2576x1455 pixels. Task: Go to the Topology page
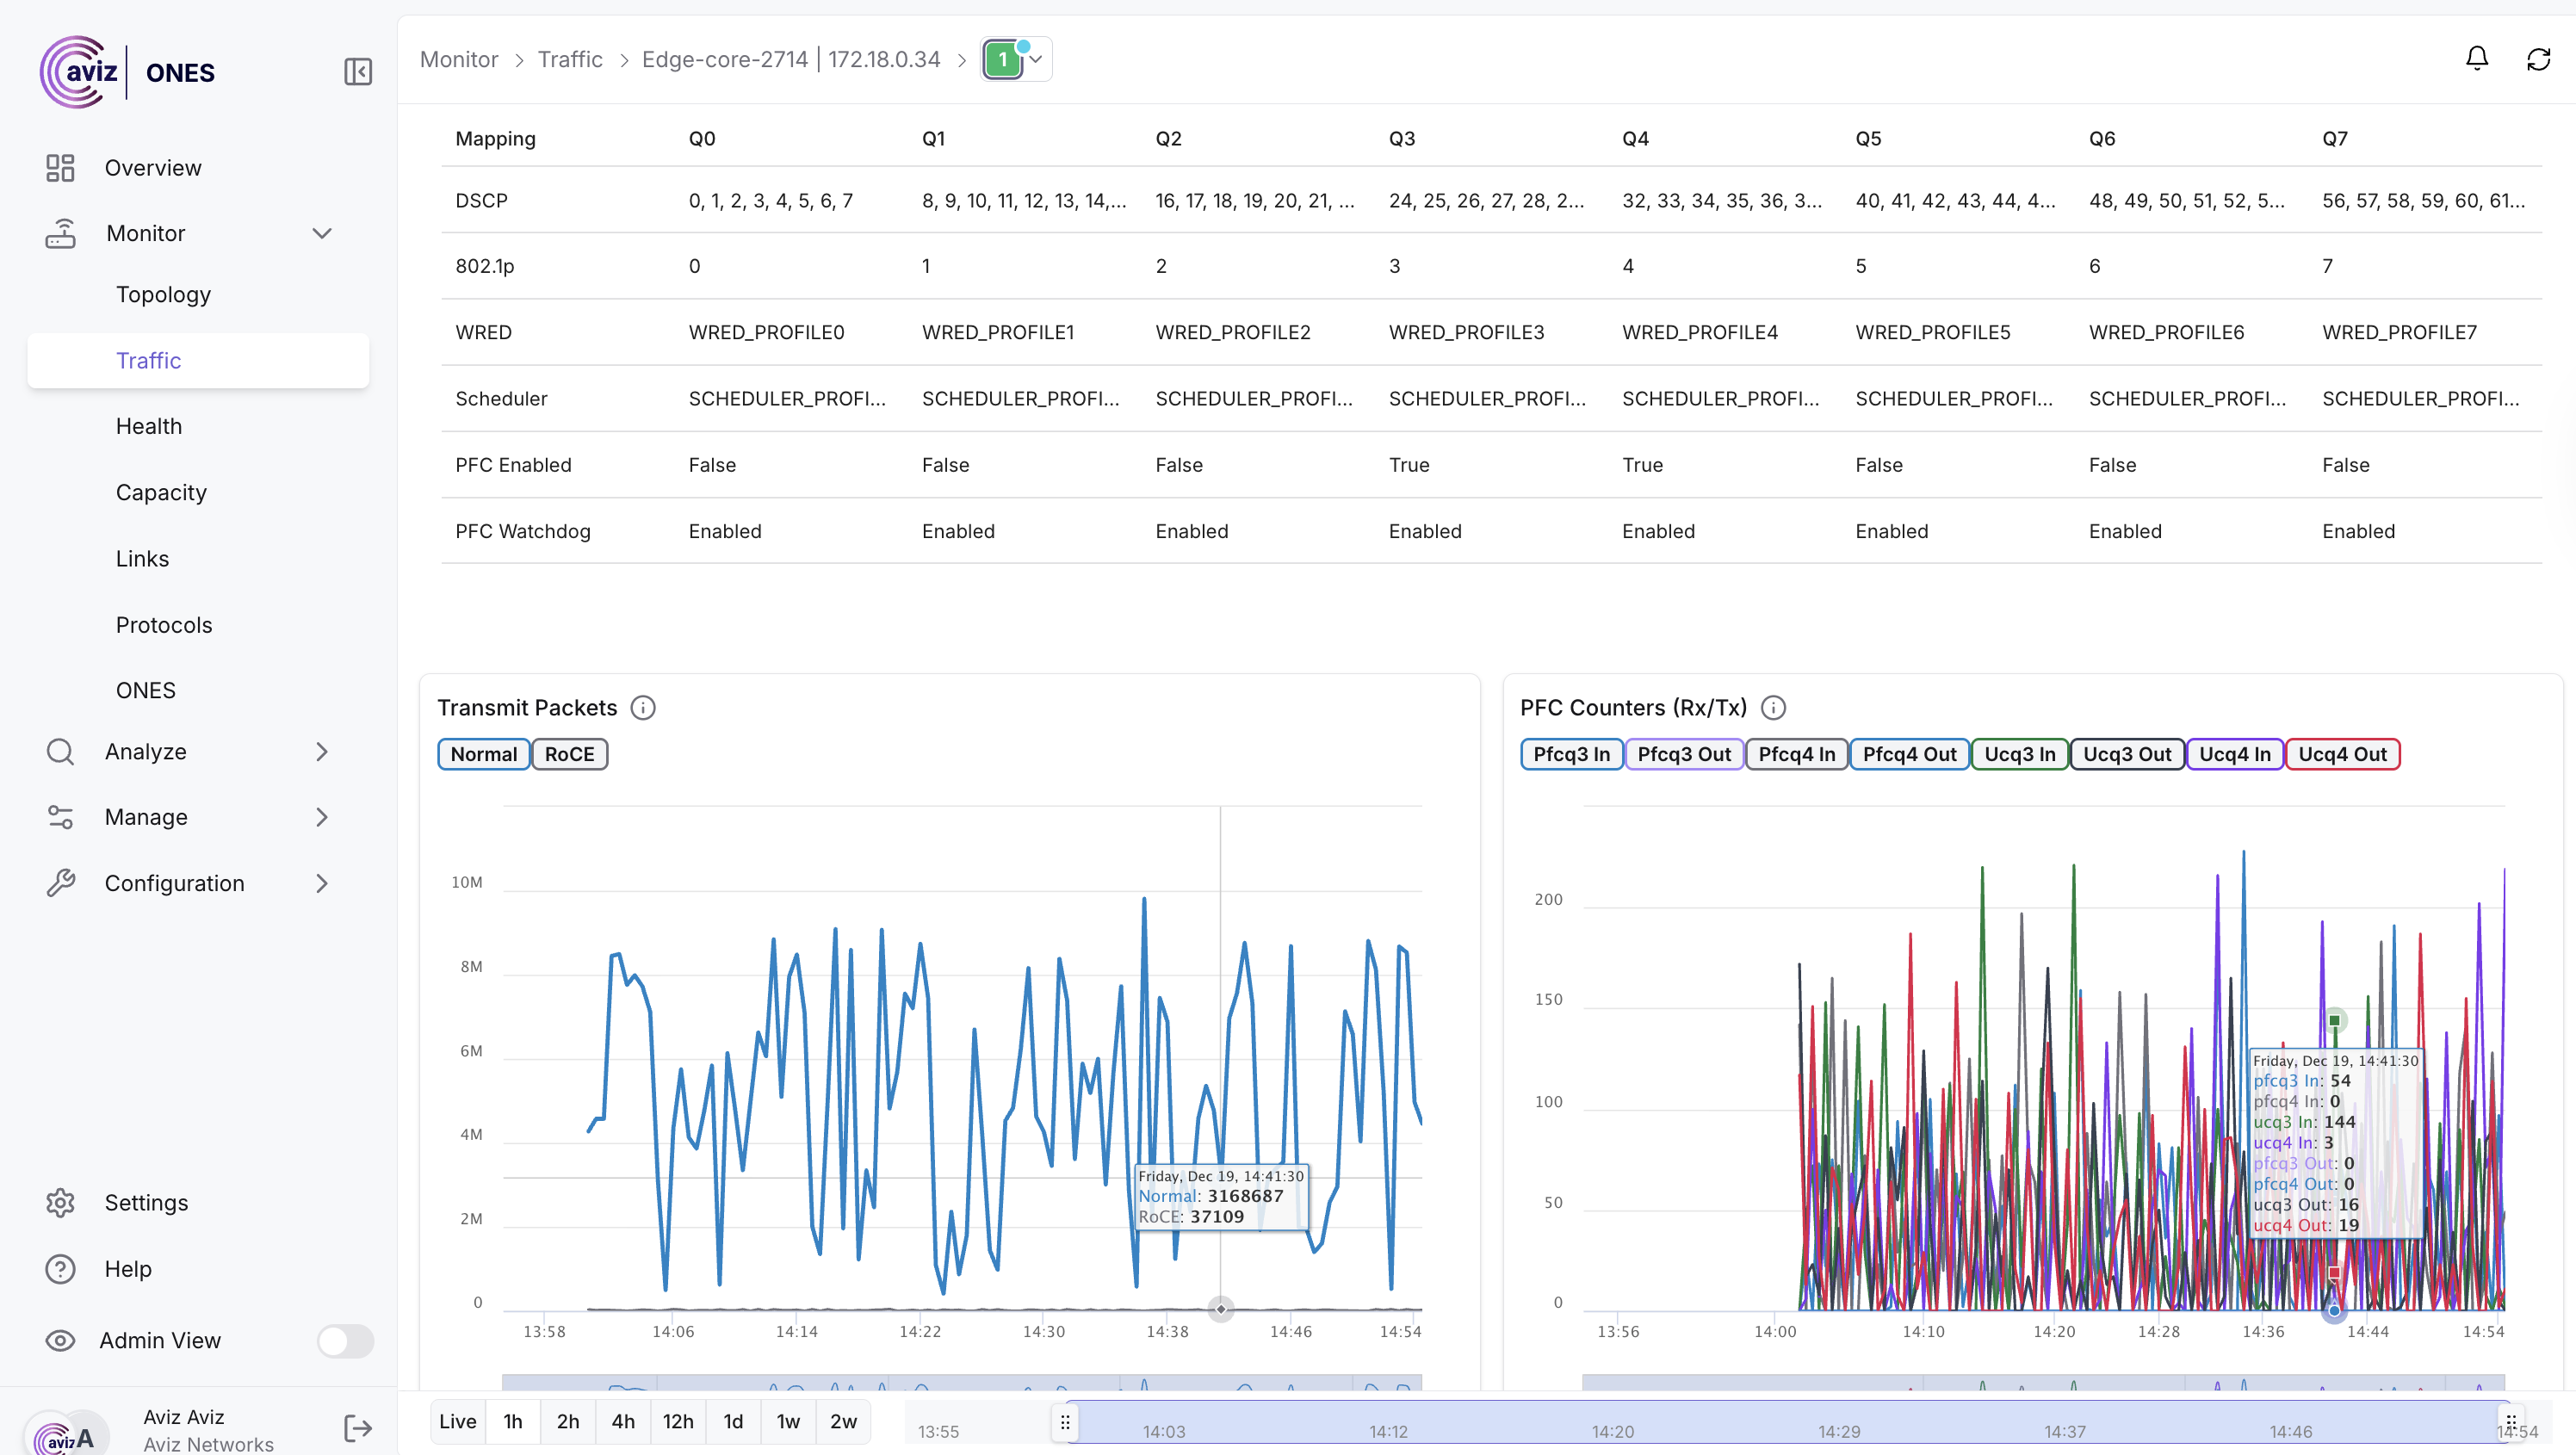[163, 294]
